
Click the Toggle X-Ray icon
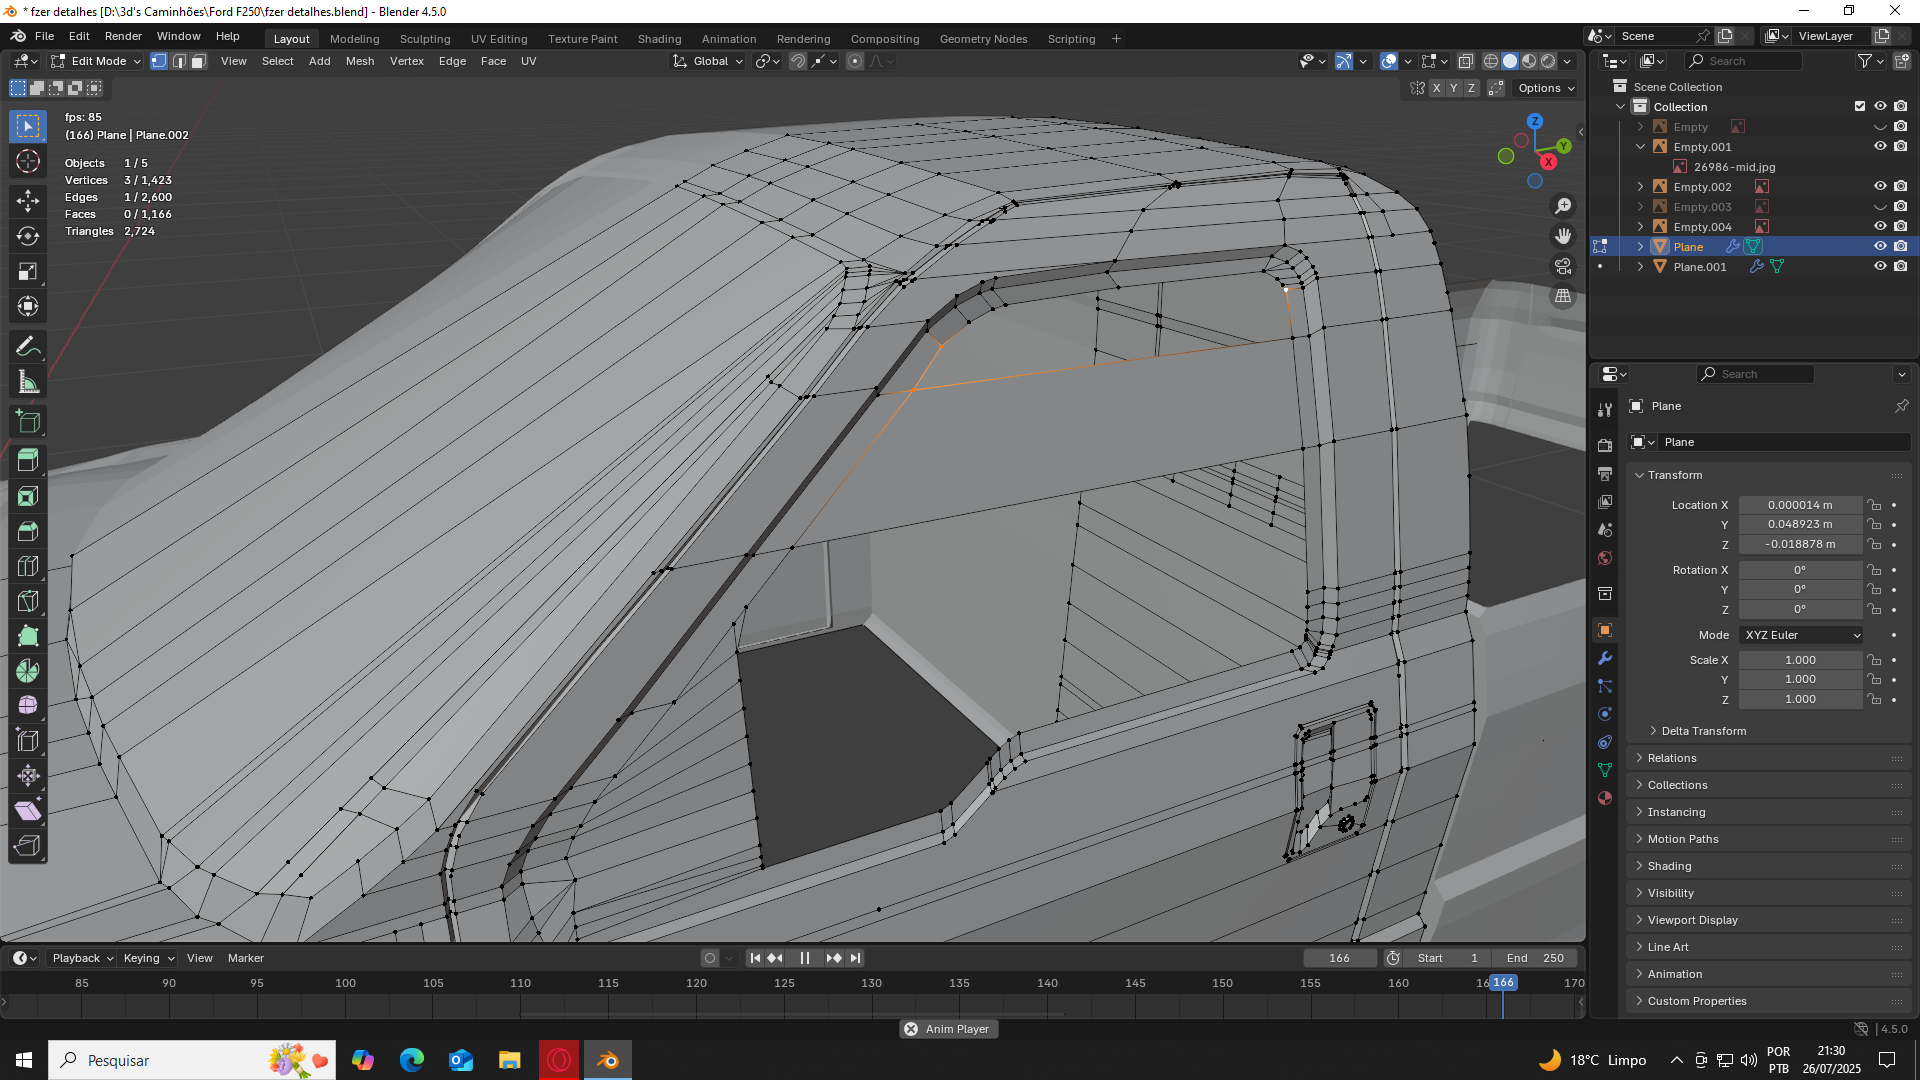click(1465, 61)
